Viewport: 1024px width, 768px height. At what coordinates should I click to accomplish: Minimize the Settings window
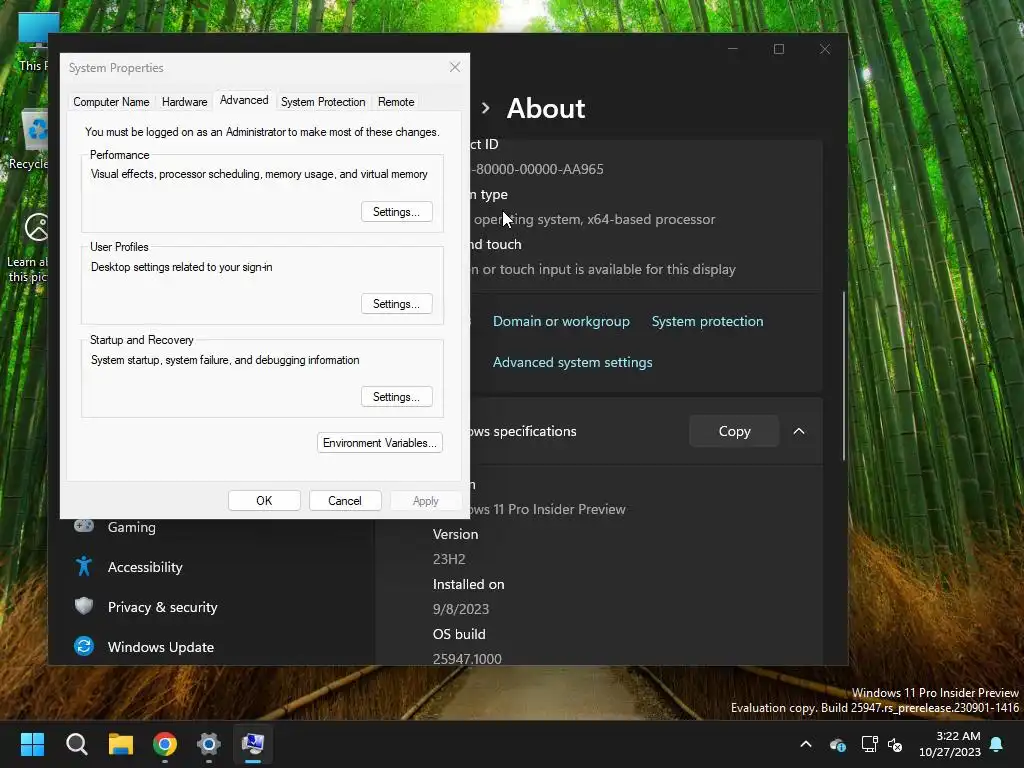click(733, 49)
